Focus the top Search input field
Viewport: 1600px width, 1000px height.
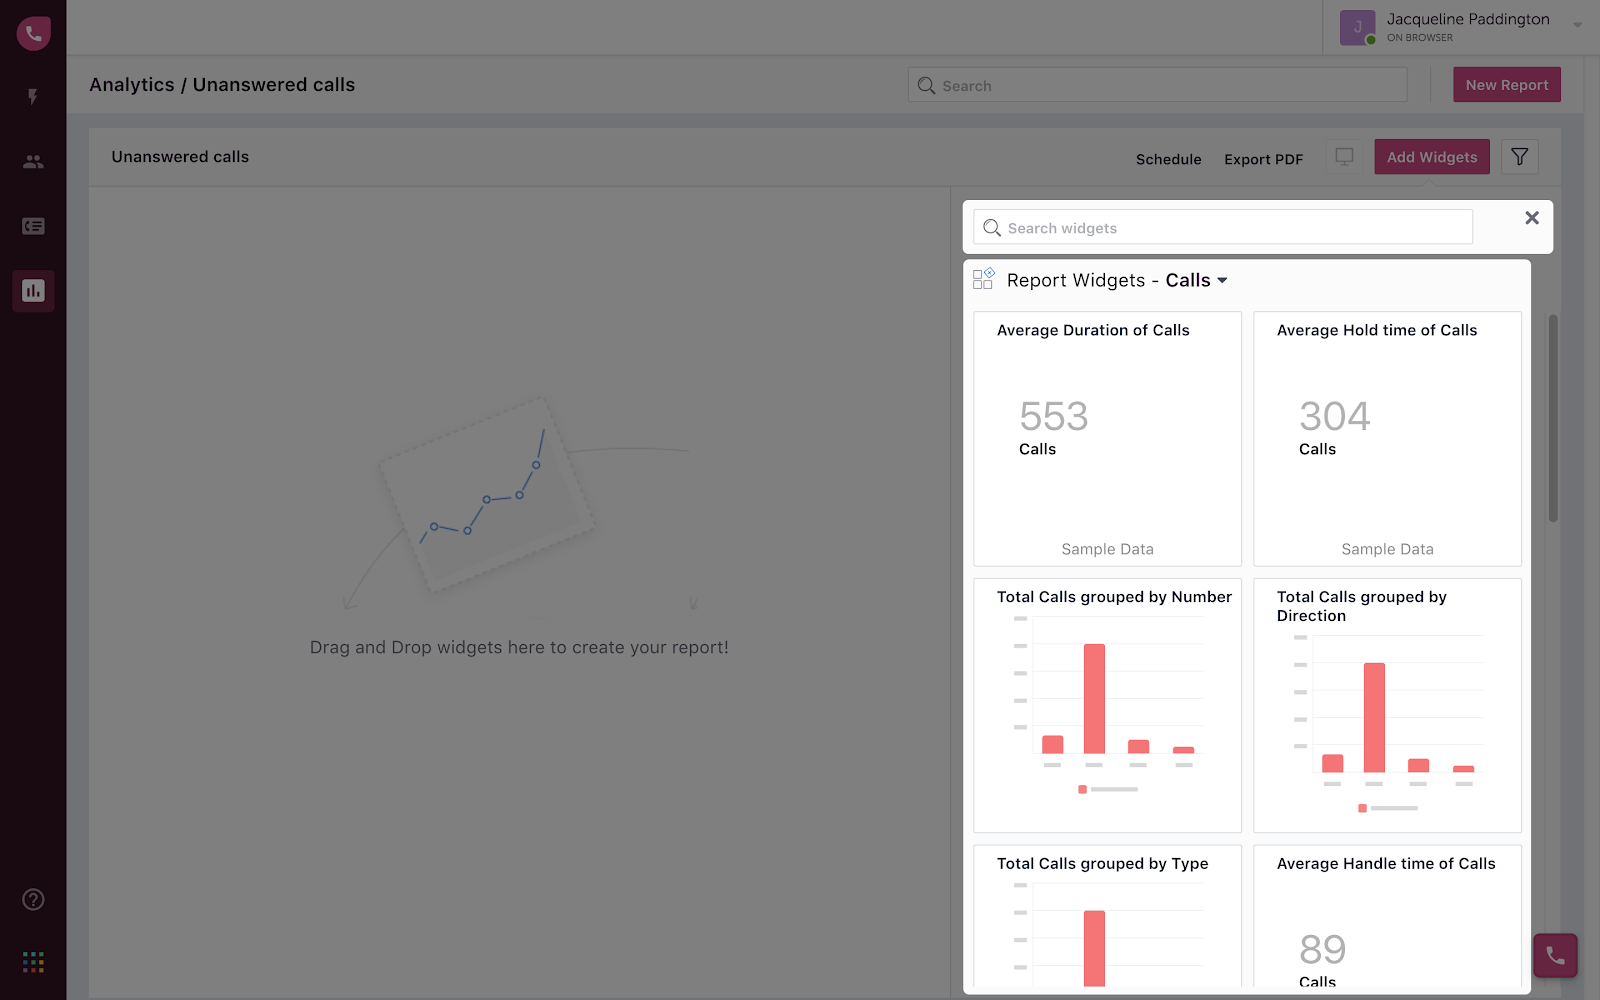point(1158,85)
